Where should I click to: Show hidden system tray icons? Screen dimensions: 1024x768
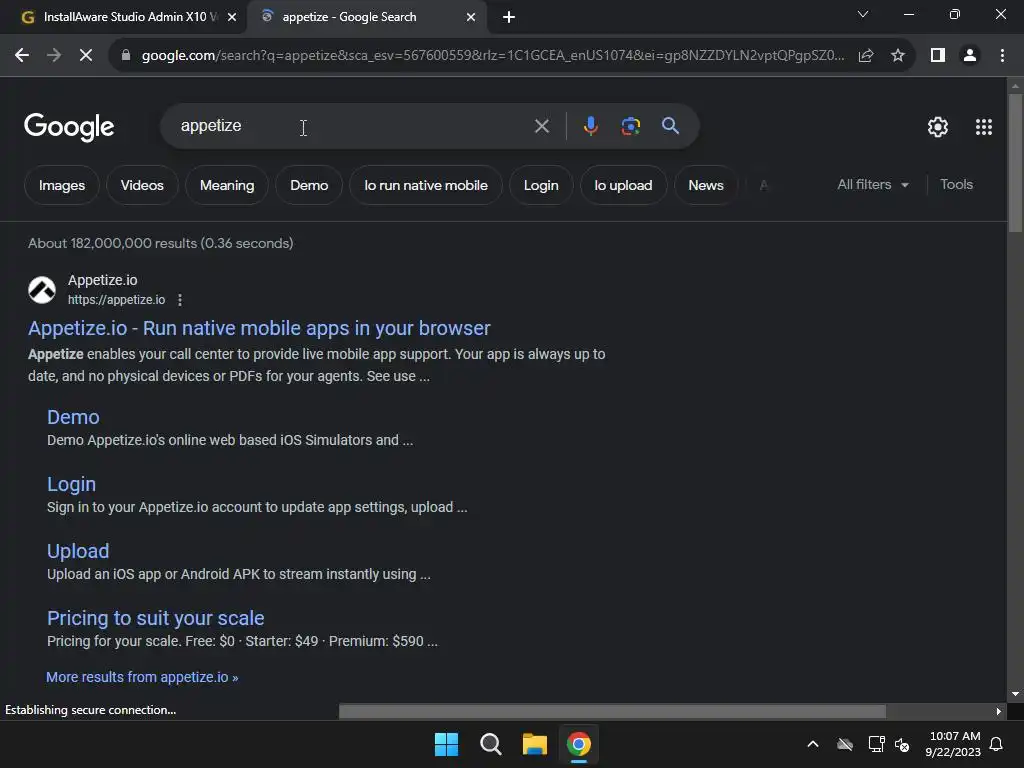pos(813,744)
